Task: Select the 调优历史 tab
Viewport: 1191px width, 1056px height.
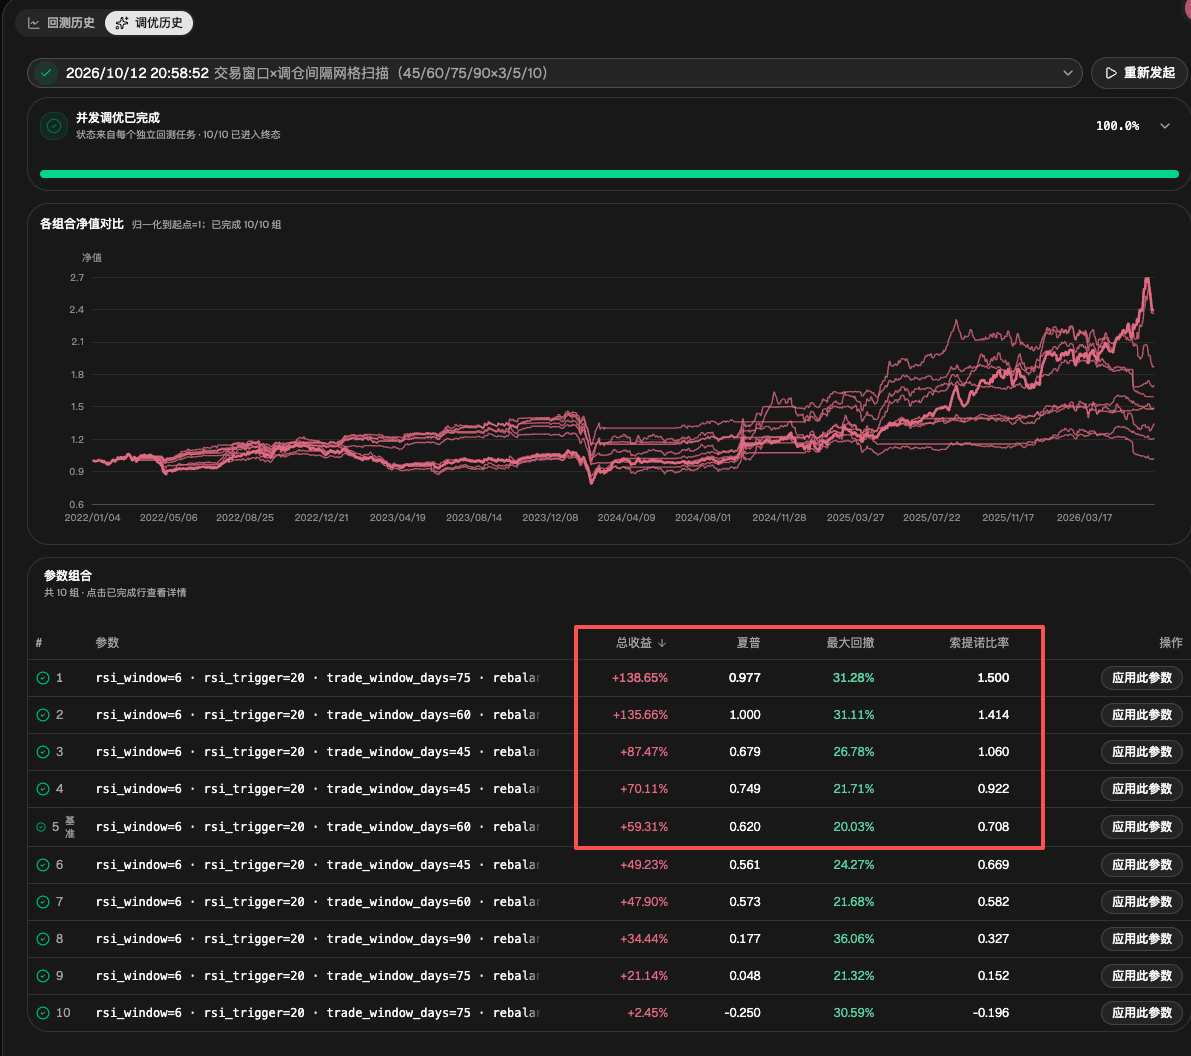Action: pyautogui.click(x=149, y=23)
